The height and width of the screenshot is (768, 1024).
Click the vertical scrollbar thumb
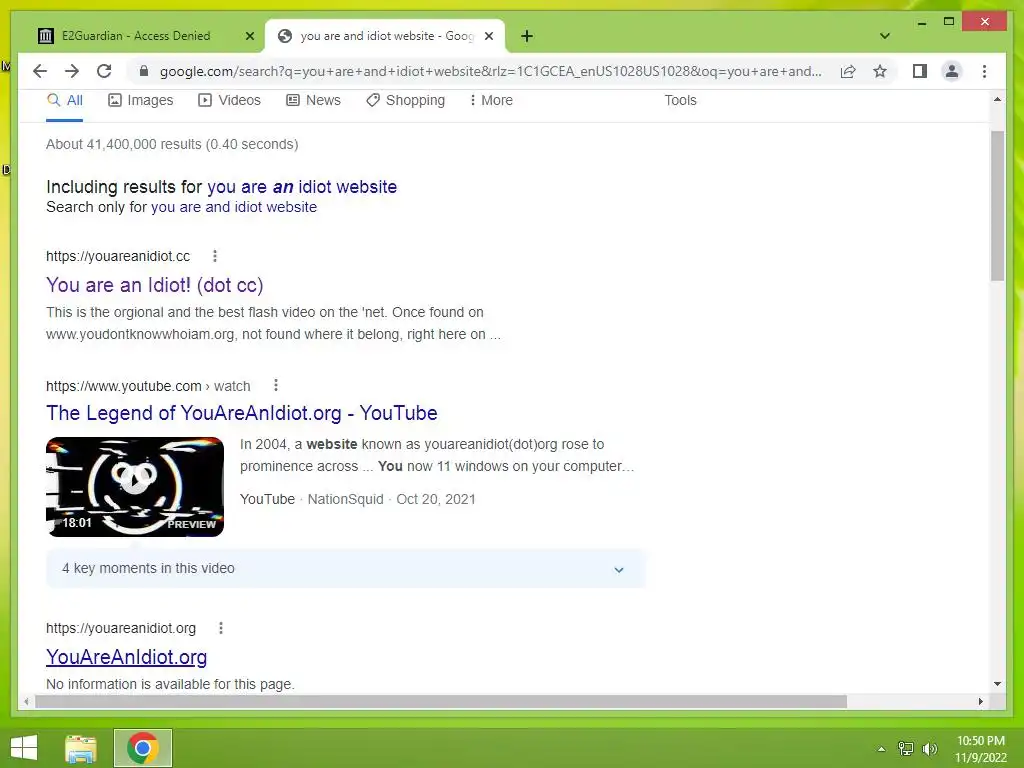(x=997, y=206)
